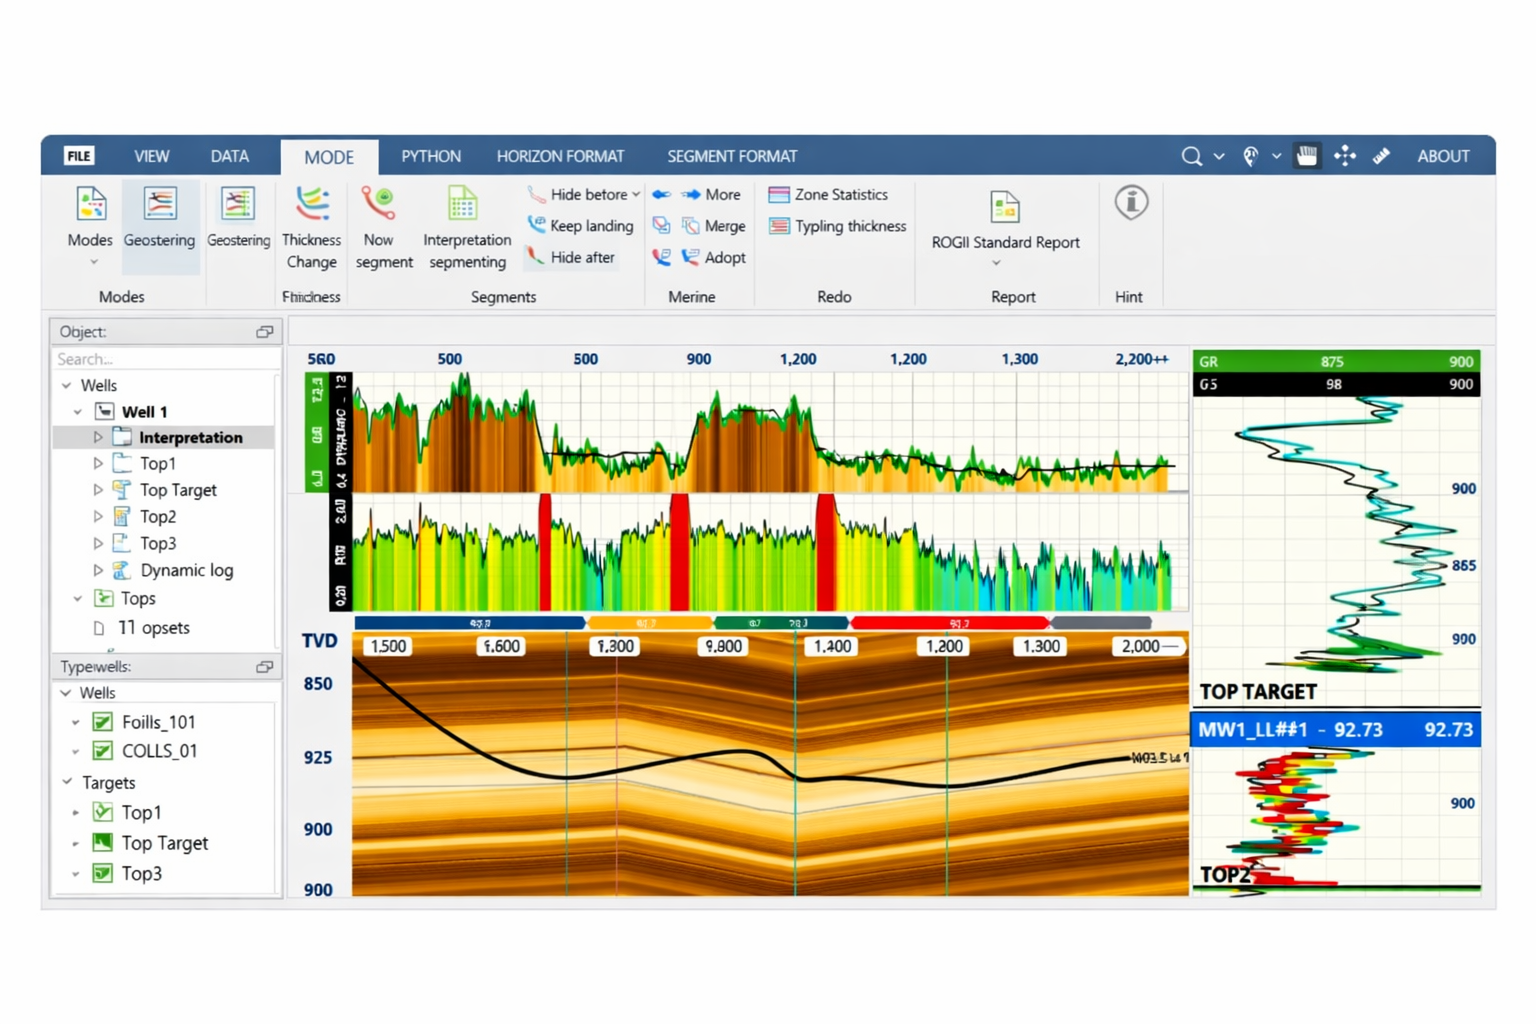The image size is (1536, 1024).
Task: Expand the Top2 tree node
Action: (97, 517)
